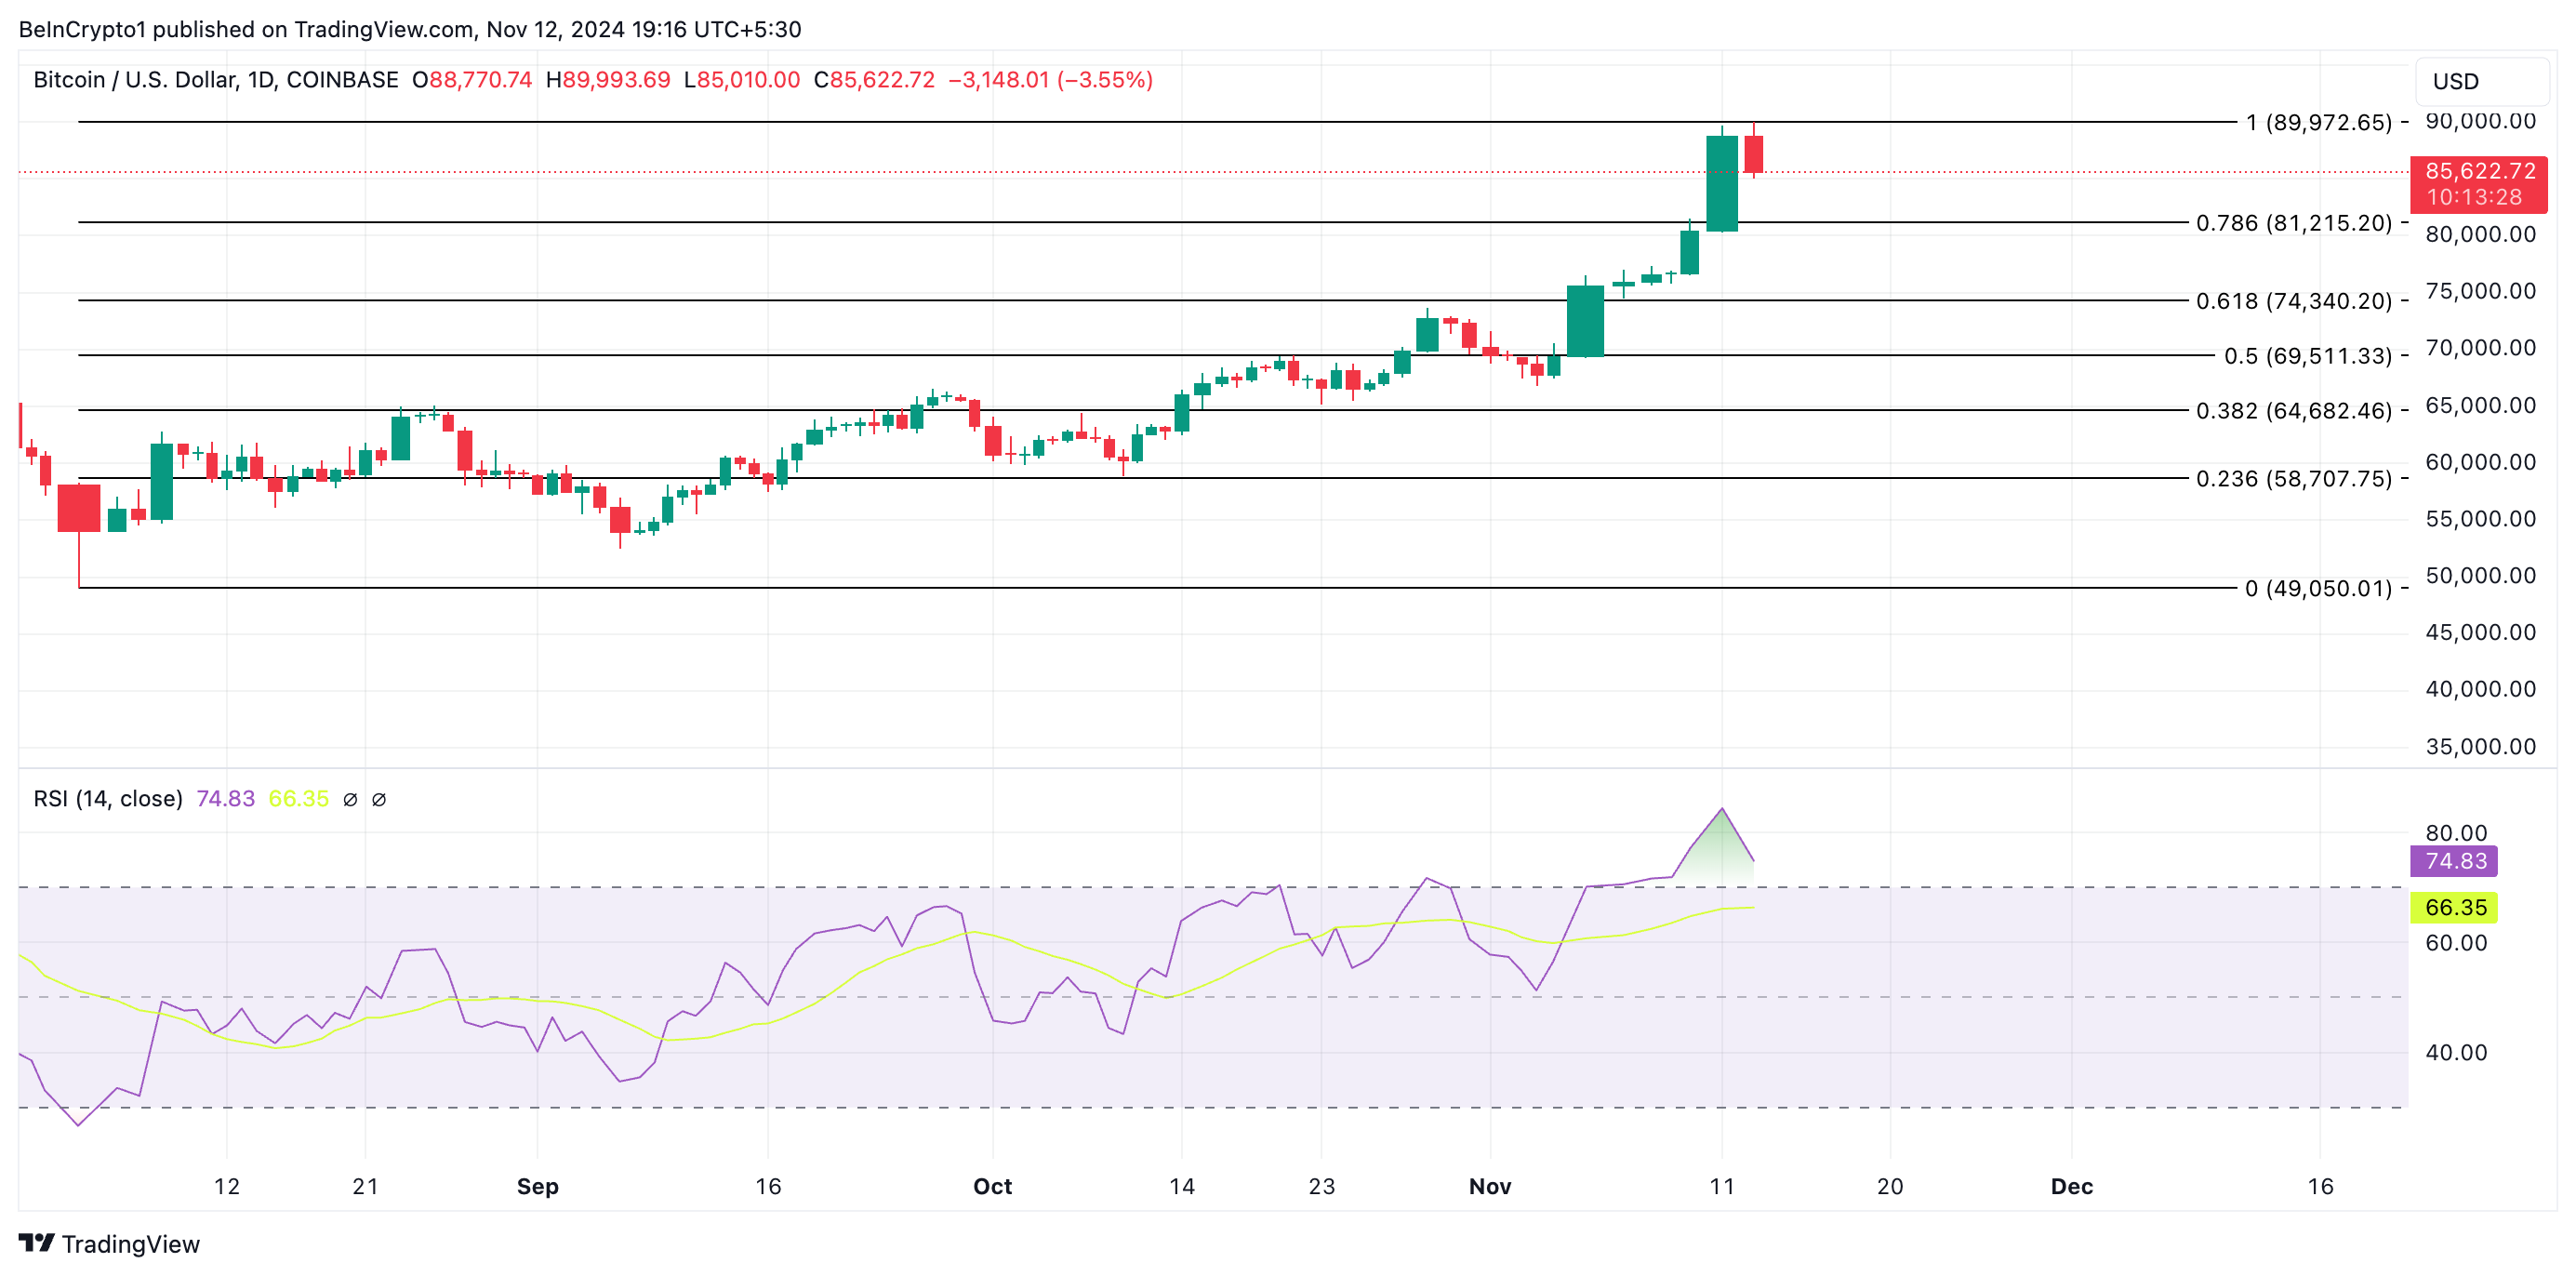The height and width of the screenshot is (1276, 2576).
Task: Click yellow 66.35 RSI average tag
Action: click(2454, 907)
